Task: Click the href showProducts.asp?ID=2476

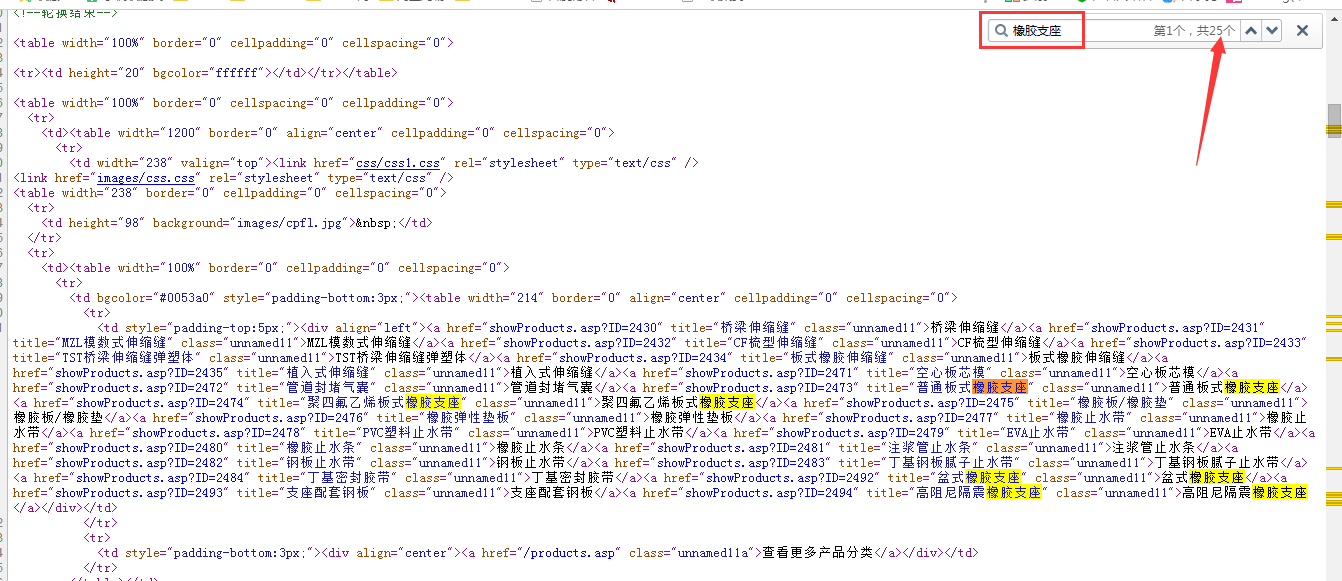Action: click(279, 418)
